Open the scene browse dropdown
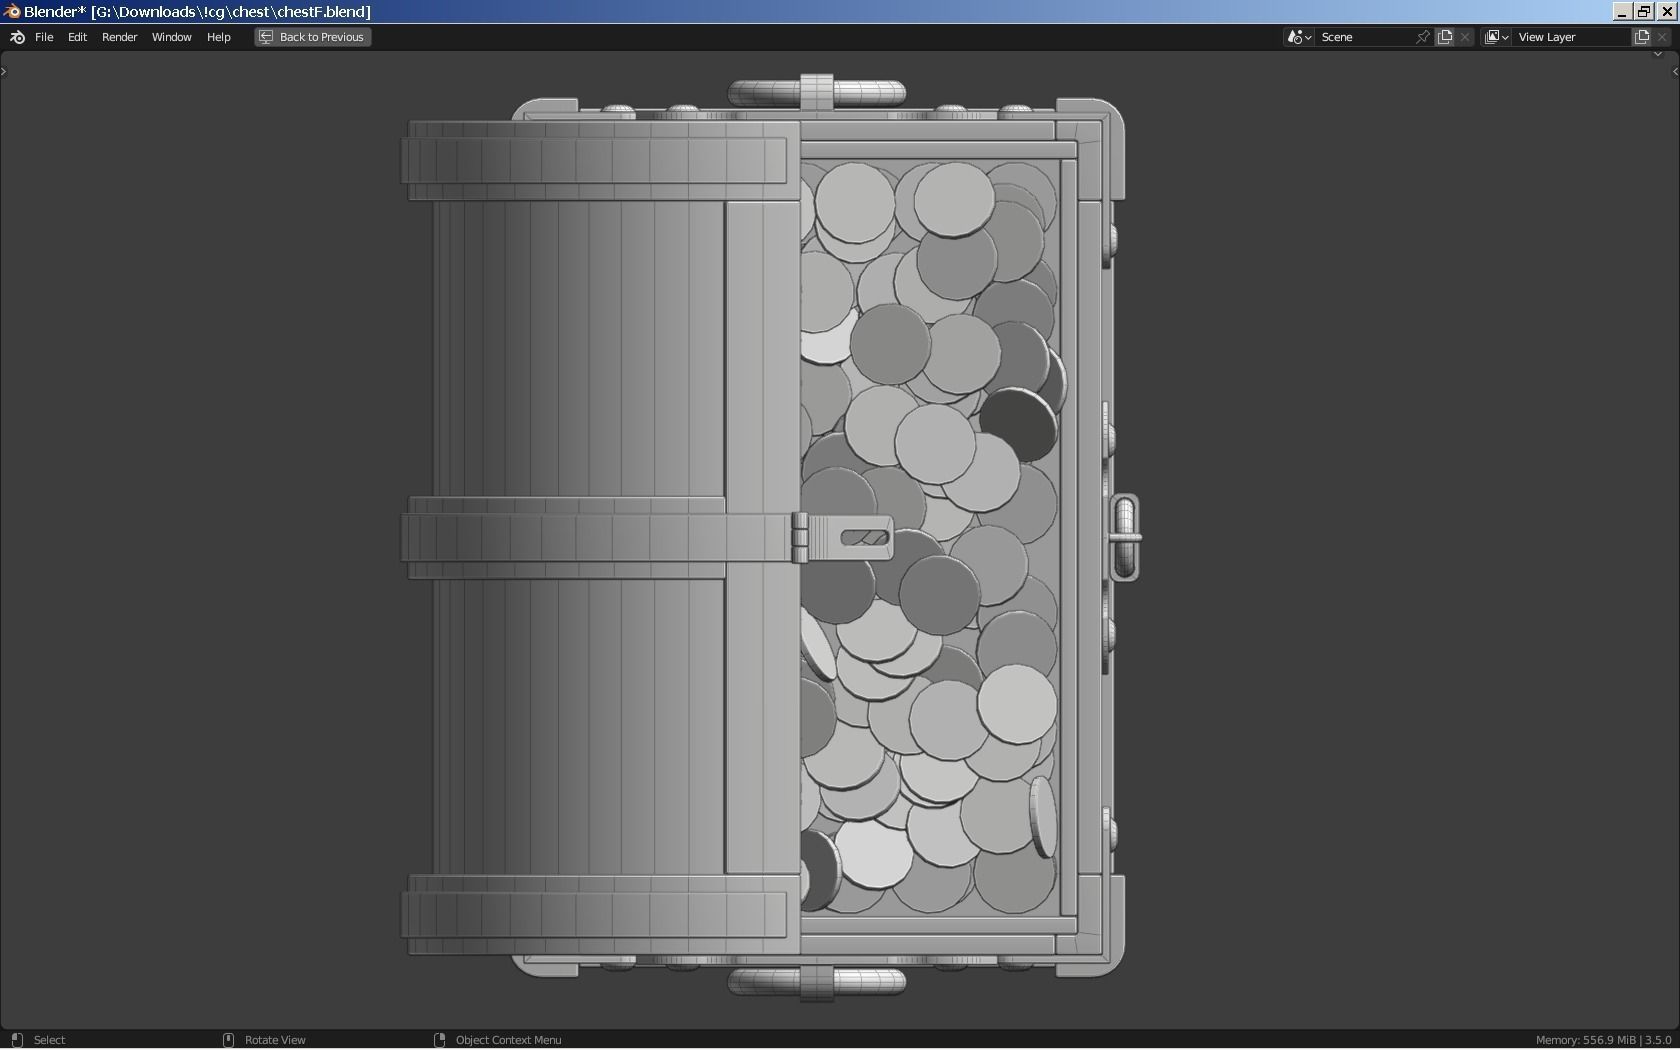1680x1050 pixels. [1299, 37]
